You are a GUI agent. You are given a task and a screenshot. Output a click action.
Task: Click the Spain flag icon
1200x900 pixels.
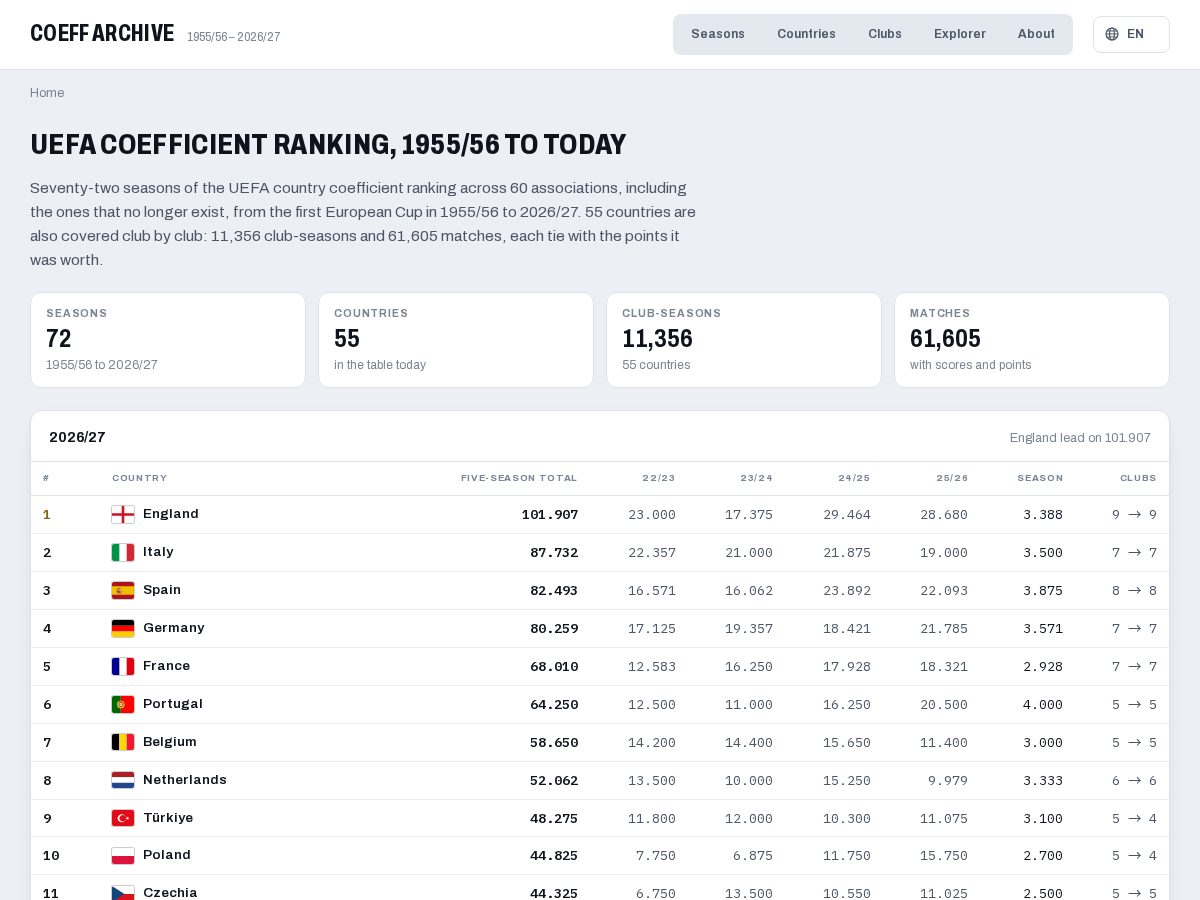click(x=123, y=591)
